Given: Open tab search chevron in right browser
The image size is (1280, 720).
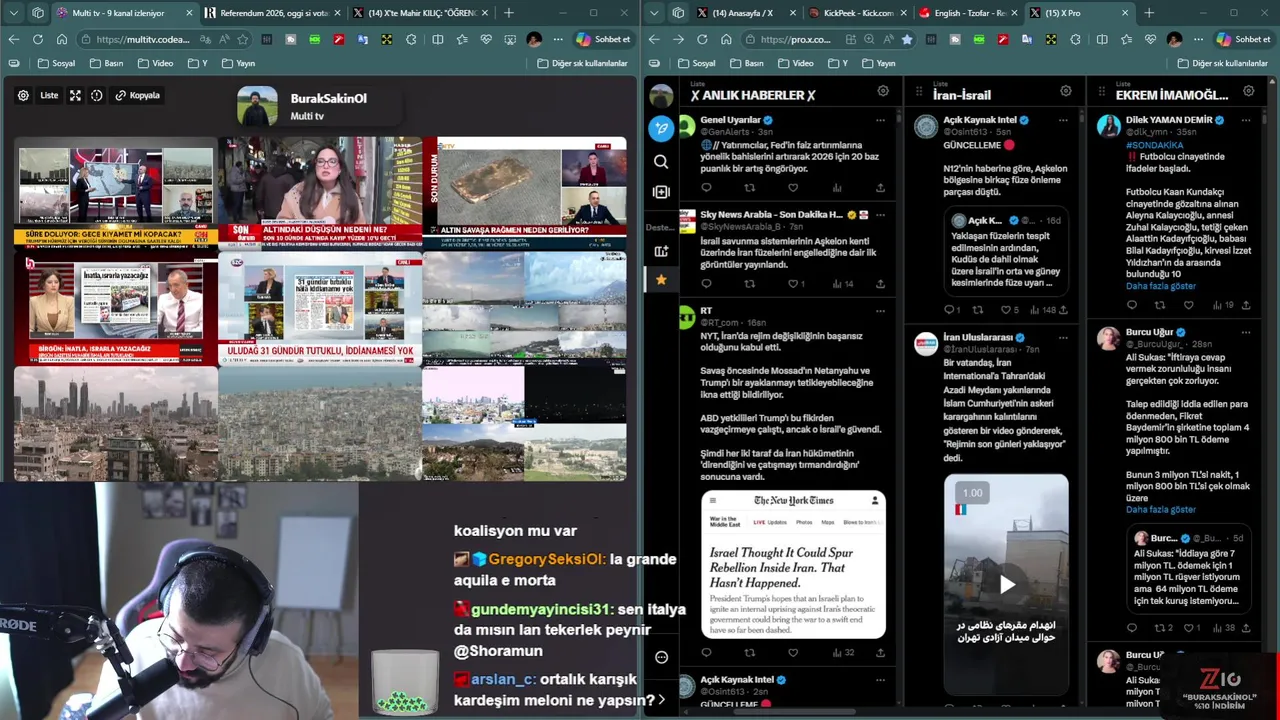Looking at the screenshot, I should 654,13.
